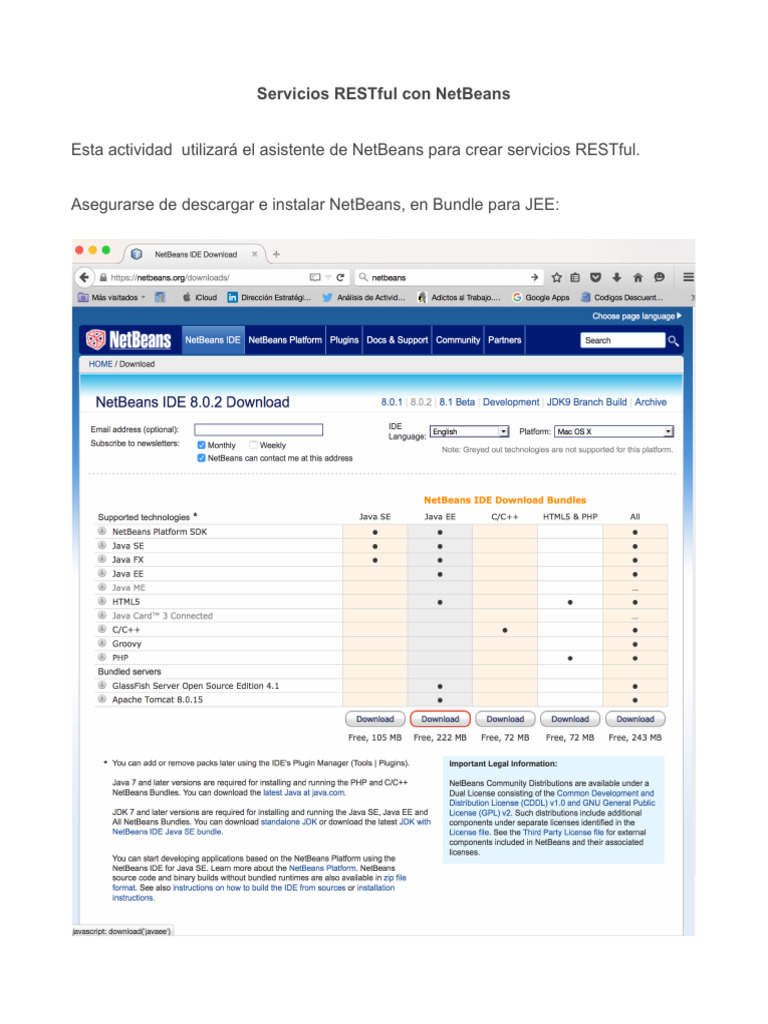The height and width of the screenshot is (1024, 768).
Task: Open the iCloud bookmark
Action: pos(200,297)
